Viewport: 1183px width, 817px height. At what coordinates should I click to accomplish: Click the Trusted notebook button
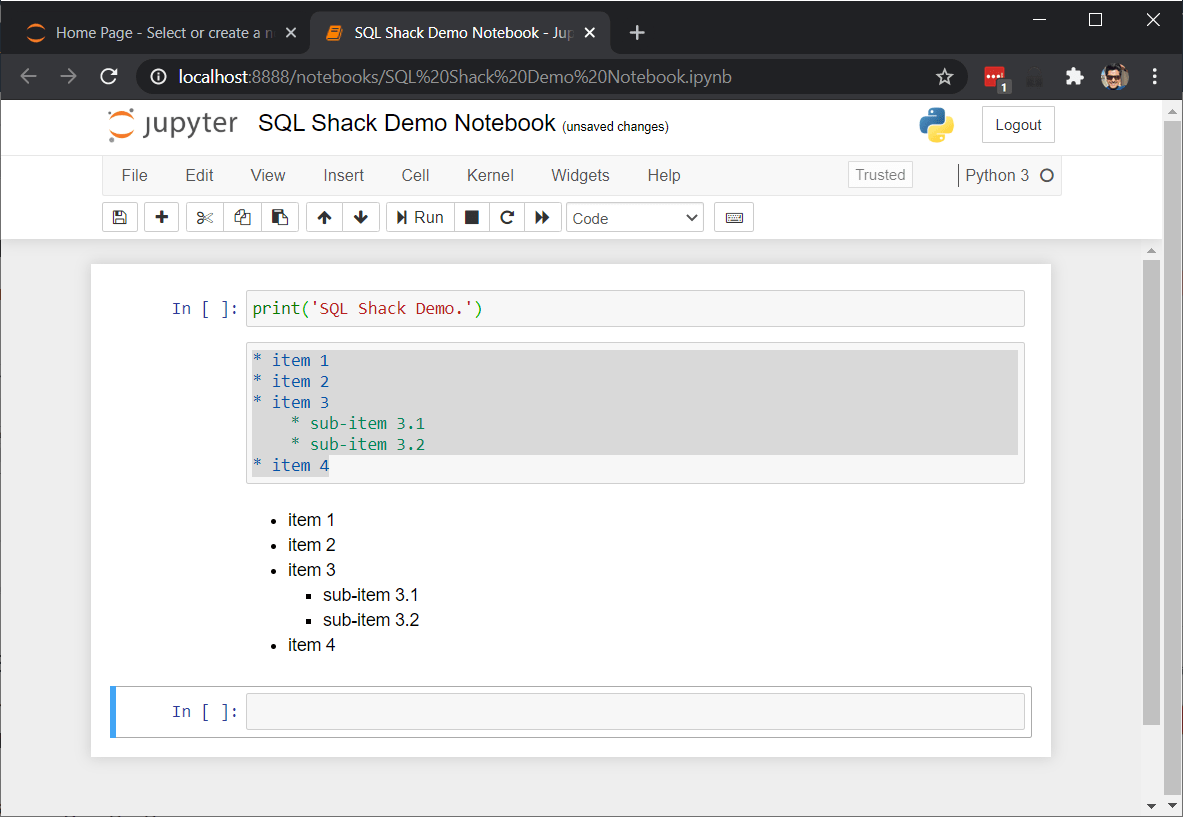(879, 174)
